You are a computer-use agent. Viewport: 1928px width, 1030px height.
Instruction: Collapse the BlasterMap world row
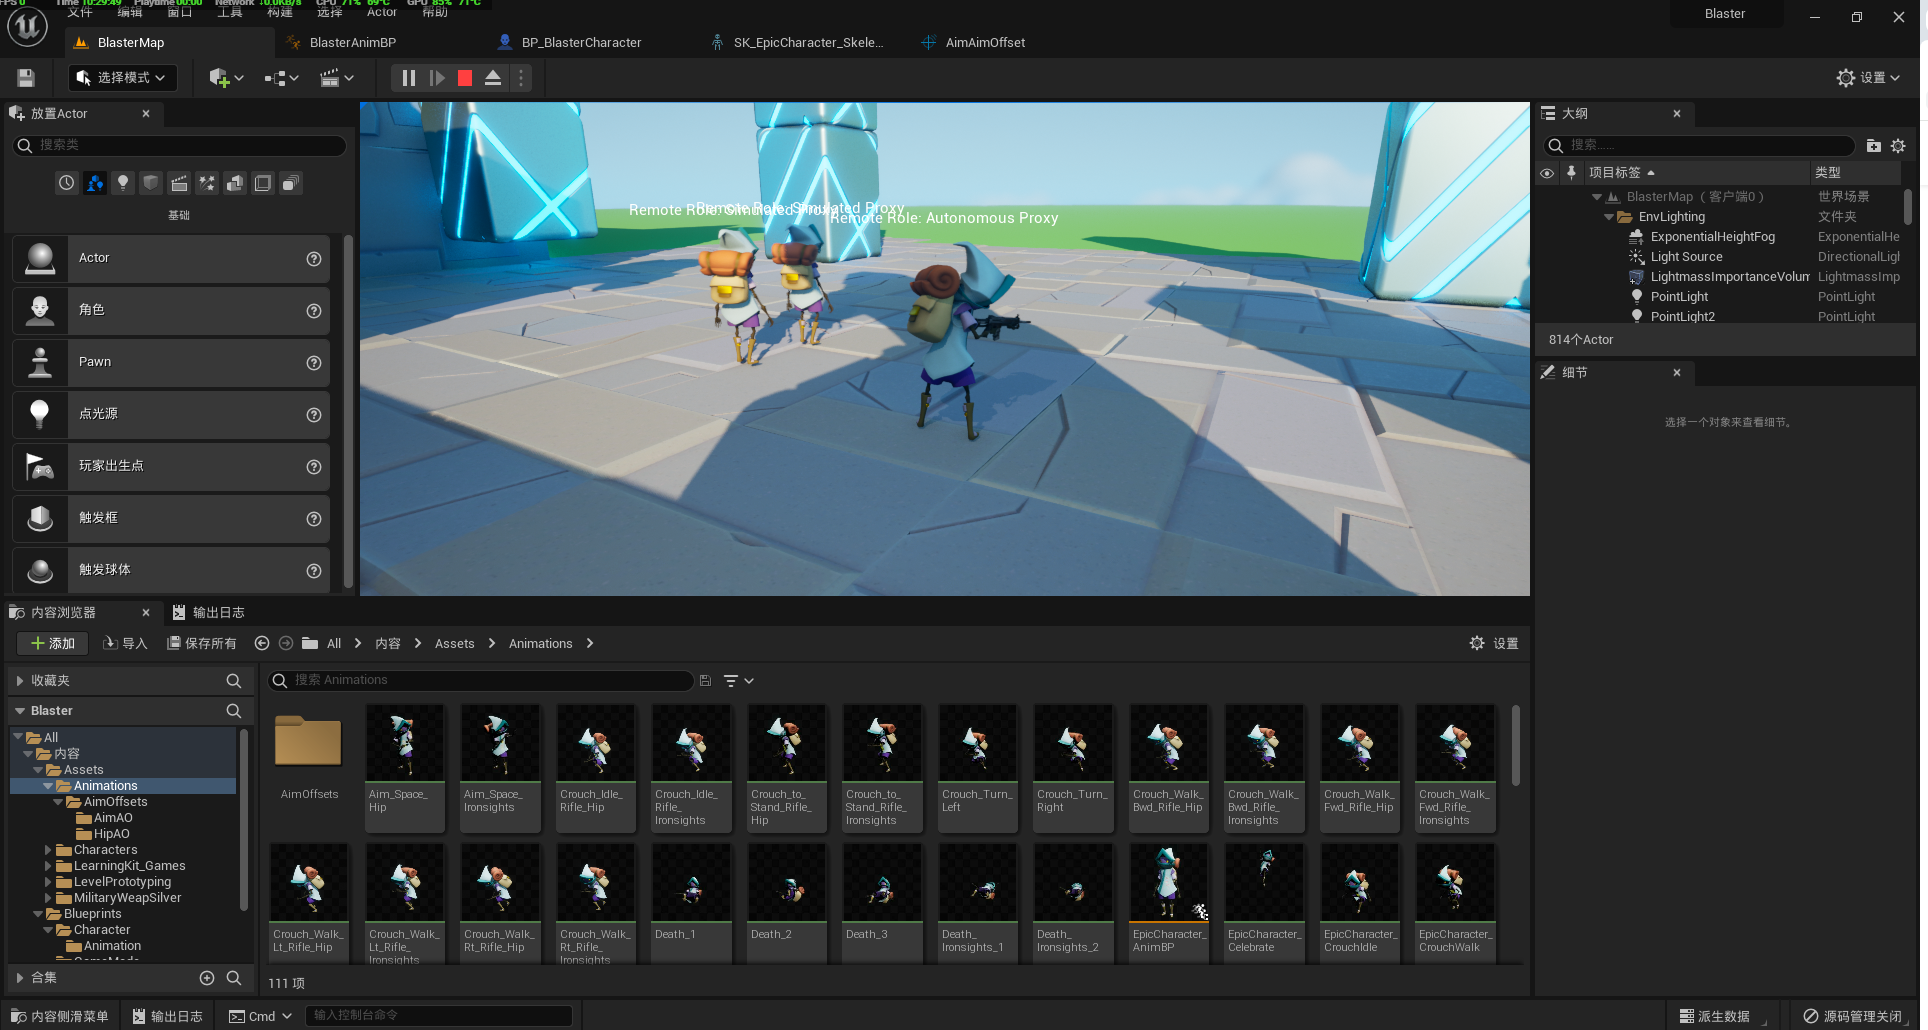click(1597, 197)
